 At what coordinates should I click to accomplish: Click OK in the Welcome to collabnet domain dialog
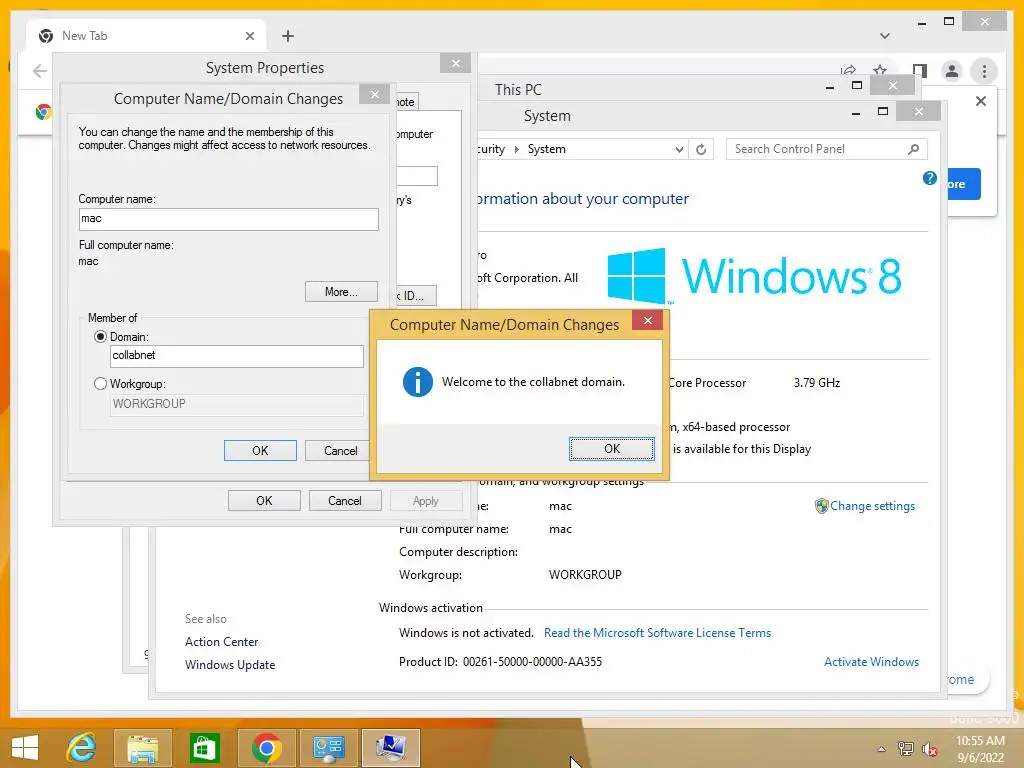(611, 449)
